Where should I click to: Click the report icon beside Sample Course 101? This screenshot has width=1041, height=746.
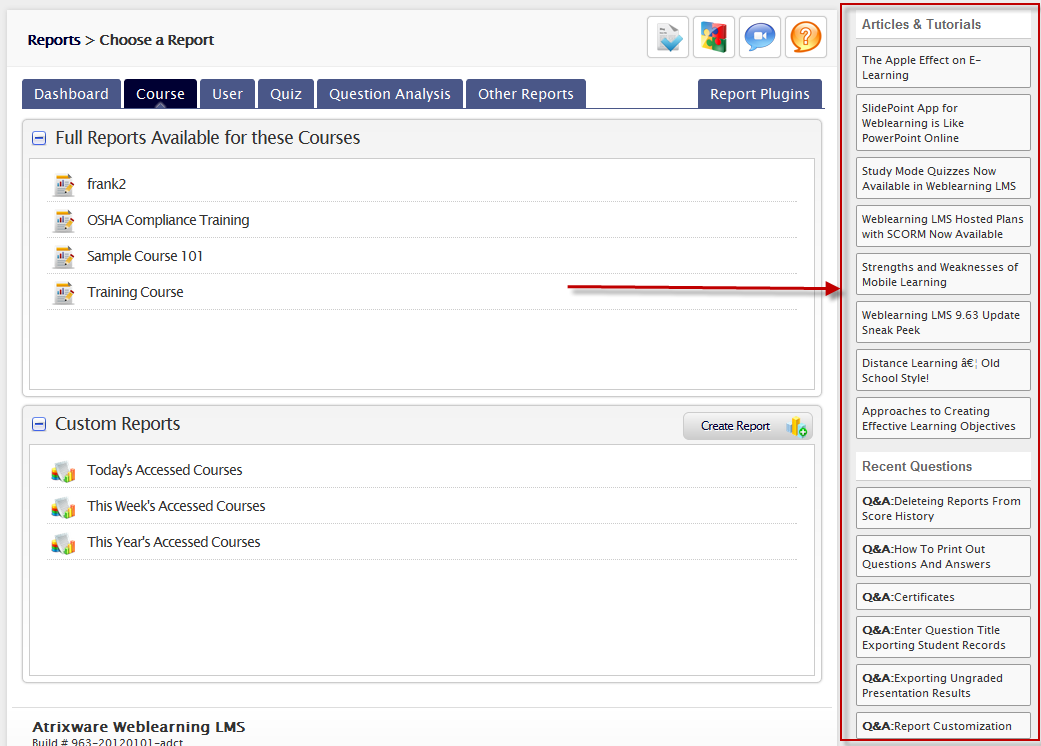click(x=64, y=256)
